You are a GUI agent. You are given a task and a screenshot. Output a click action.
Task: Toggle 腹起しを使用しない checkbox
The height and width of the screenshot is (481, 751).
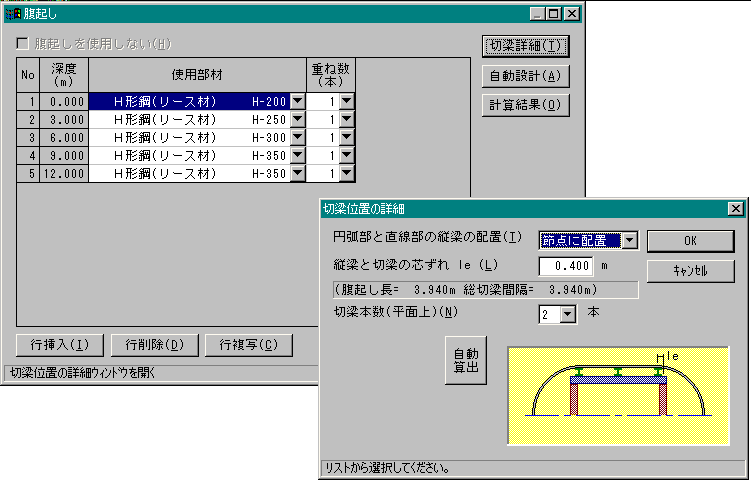[x=23, y=44]
